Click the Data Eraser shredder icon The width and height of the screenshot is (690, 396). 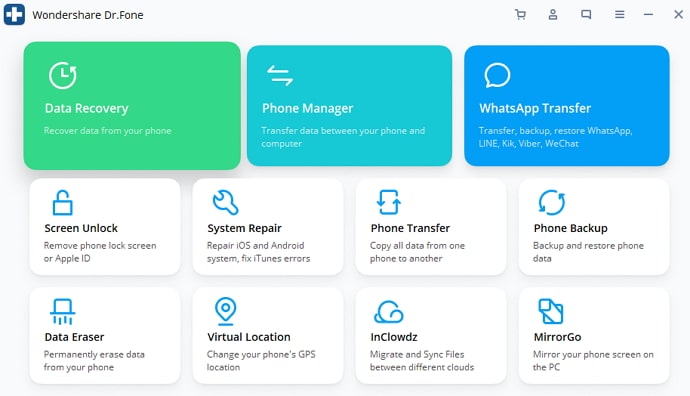[62, 312]
